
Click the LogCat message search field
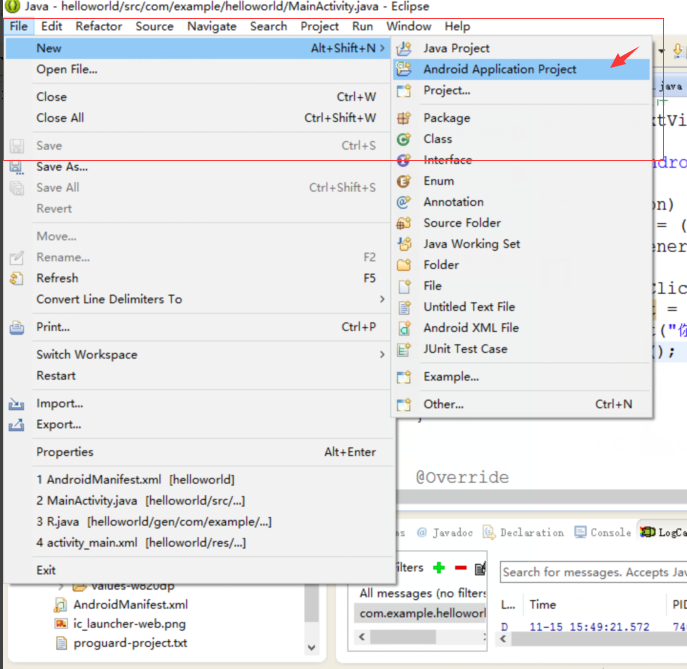point(593,572)
